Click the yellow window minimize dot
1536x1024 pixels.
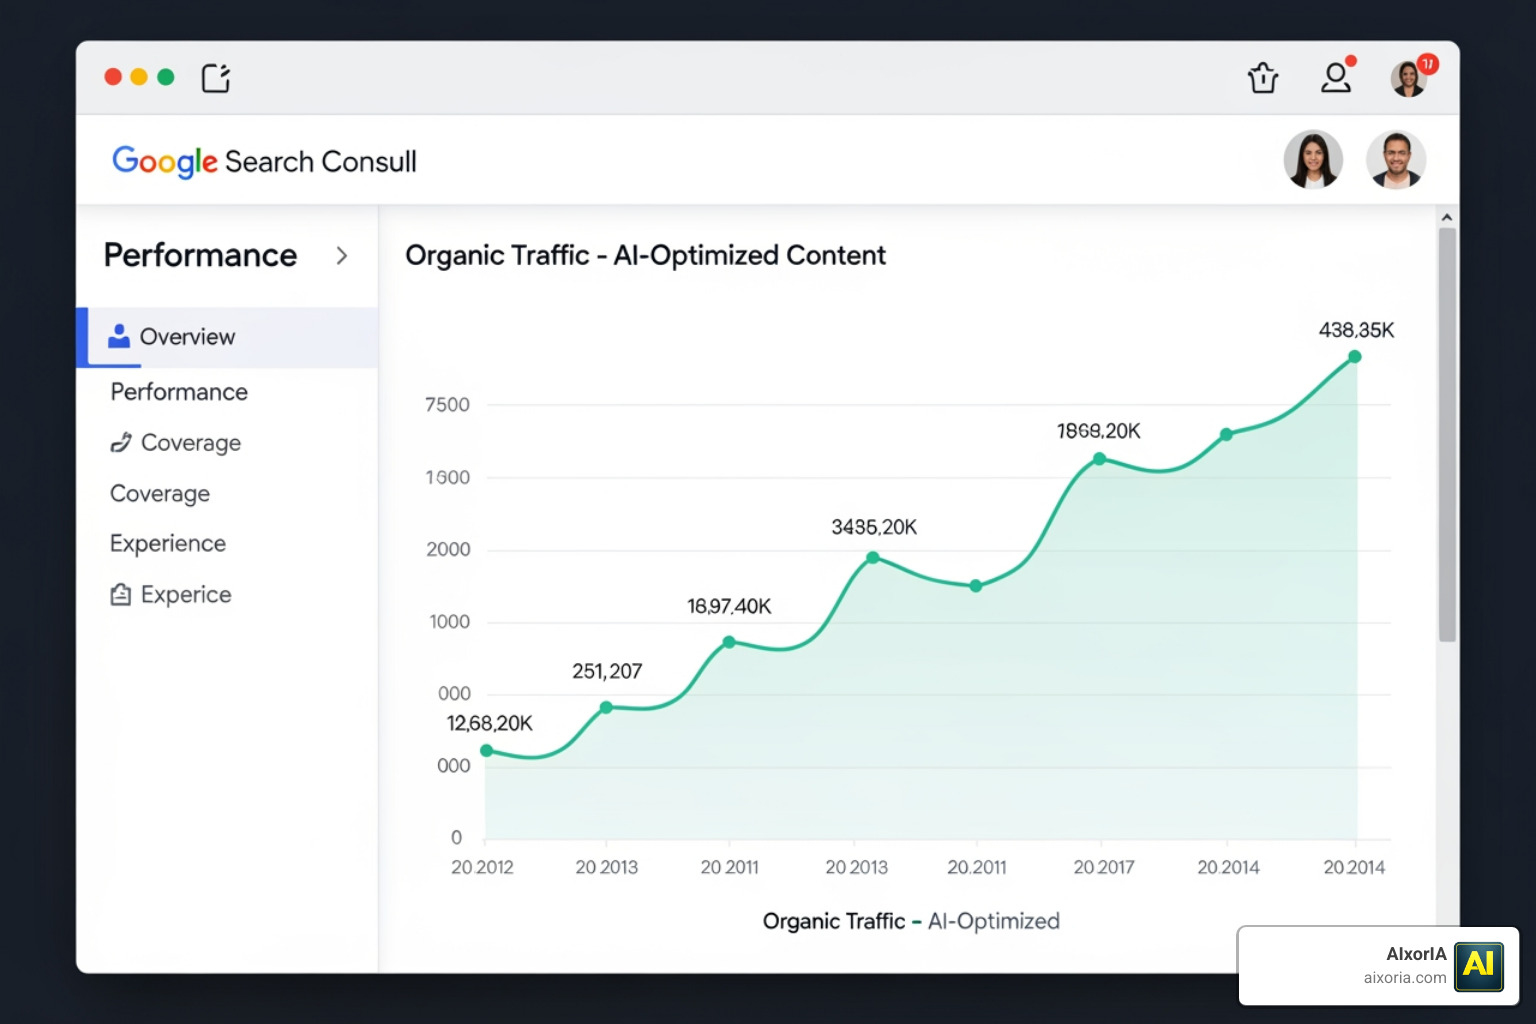[x=139, y=77]
